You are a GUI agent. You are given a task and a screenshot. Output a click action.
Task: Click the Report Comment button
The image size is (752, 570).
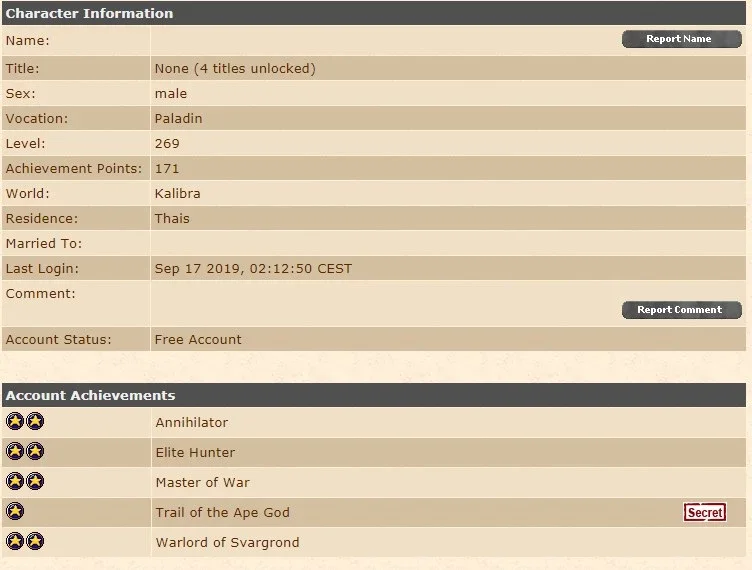(682, 310)
